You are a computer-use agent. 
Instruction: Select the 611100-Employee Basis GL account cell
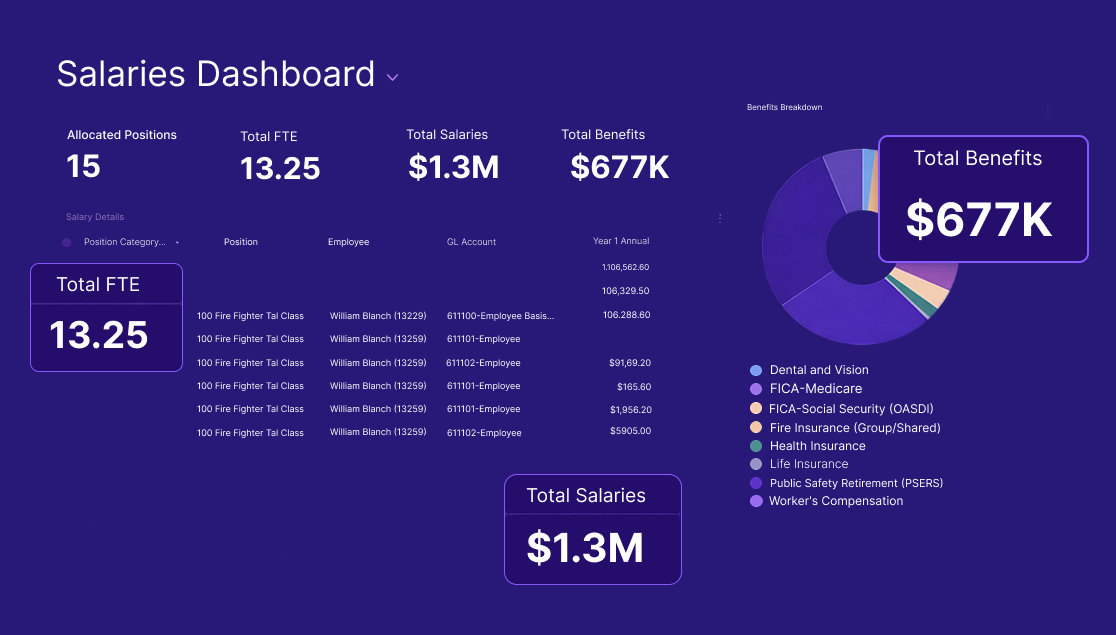click(500, 315)
